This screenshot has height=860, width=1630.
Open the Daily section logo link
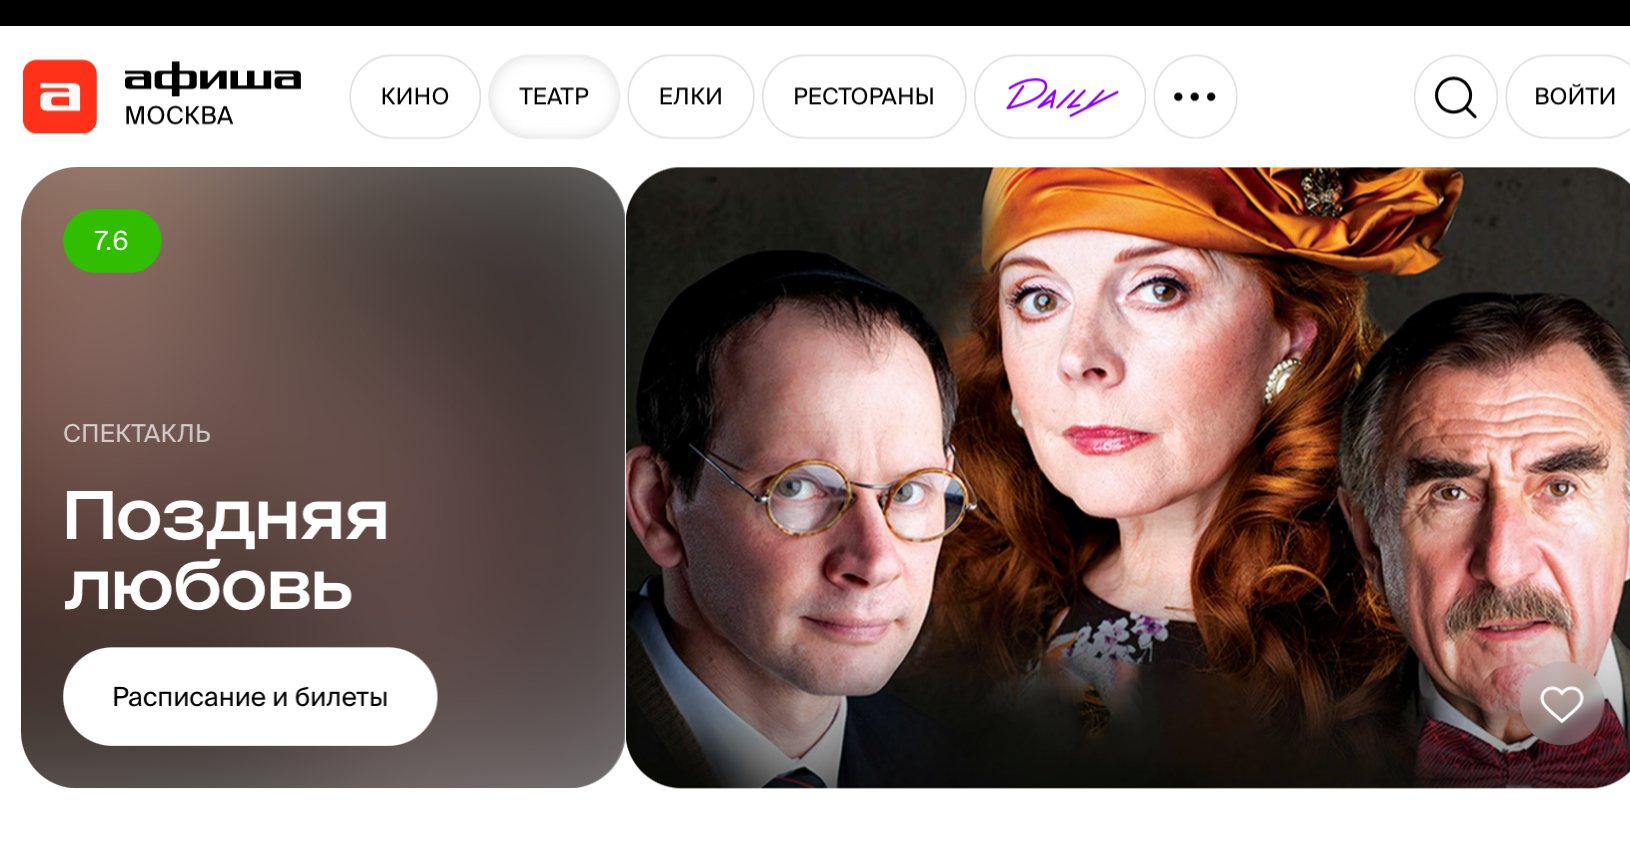click(x=1060, y=97)
